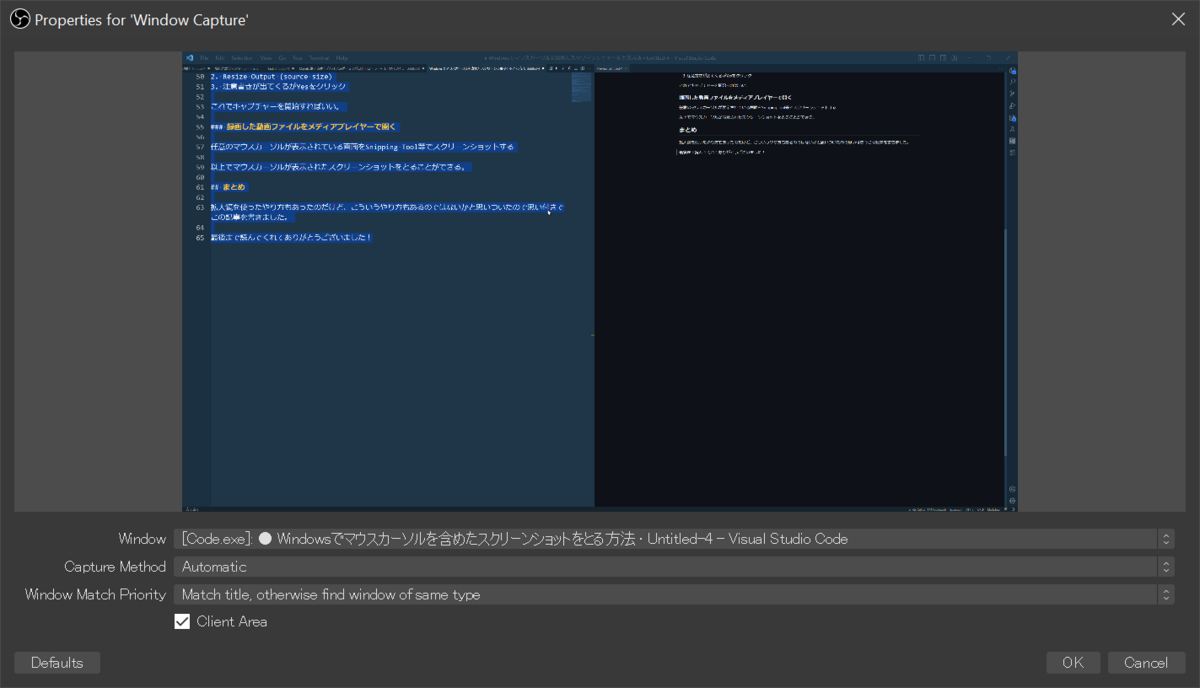Viewport: 1200px width, 688px height.
Task: Click the 'Window' field label
Action: click(142, 539)
